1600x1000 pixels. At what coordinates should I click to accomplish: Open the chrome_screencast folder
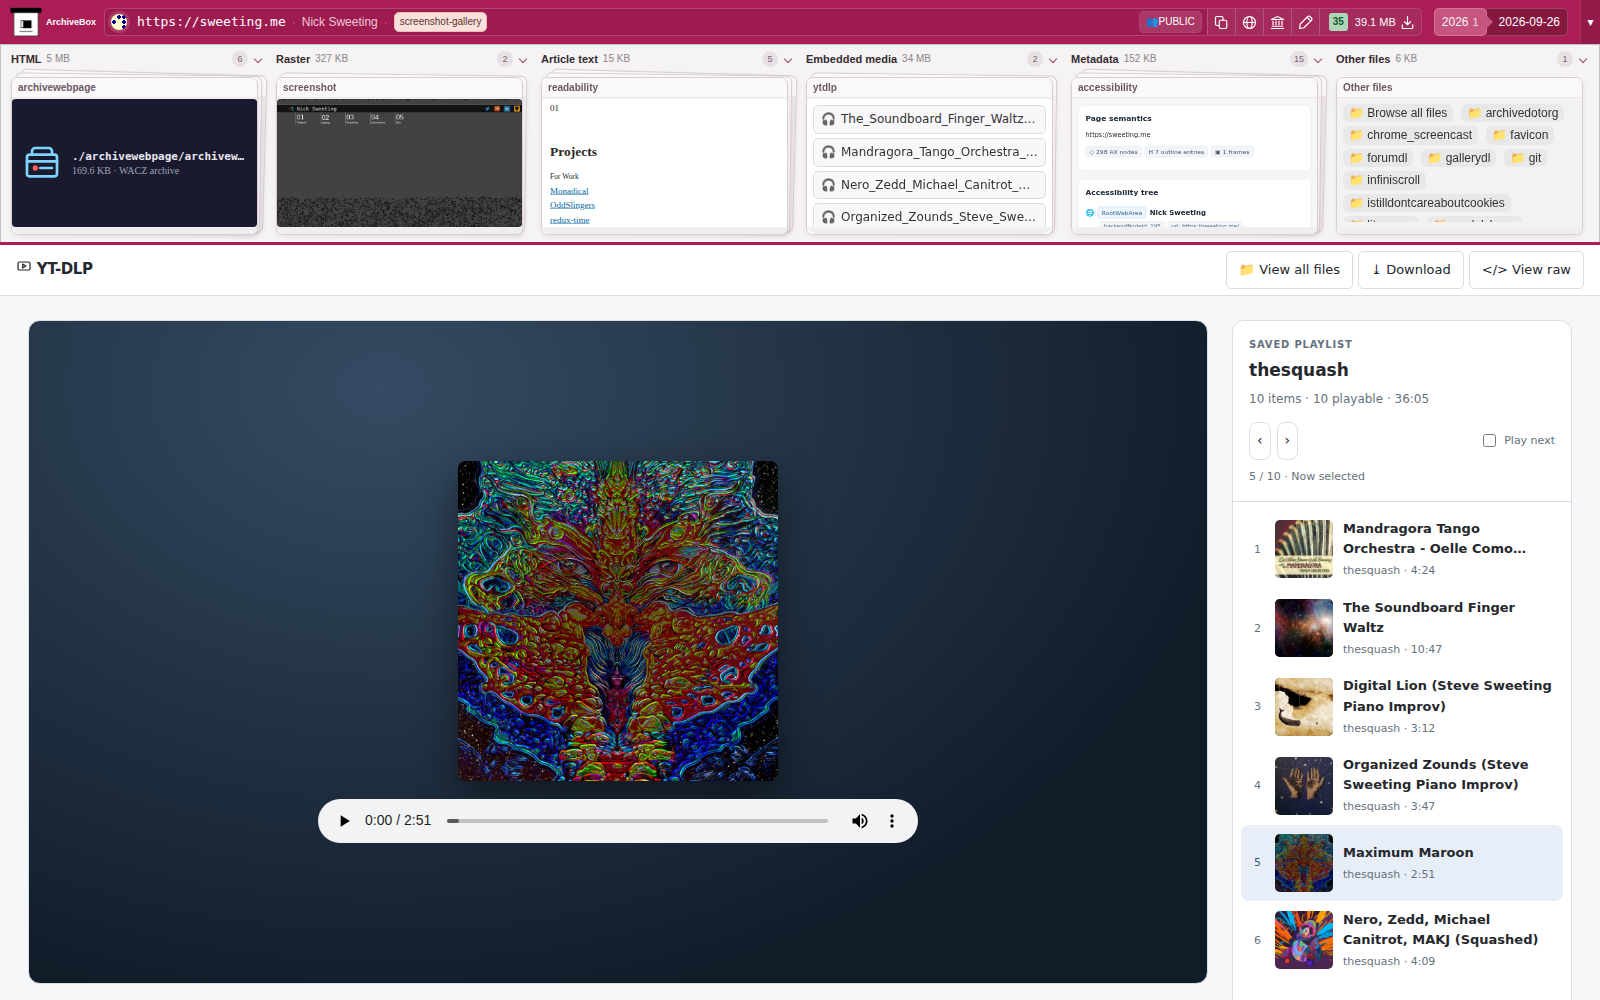pyautogui.click(x=1411, y=135)
